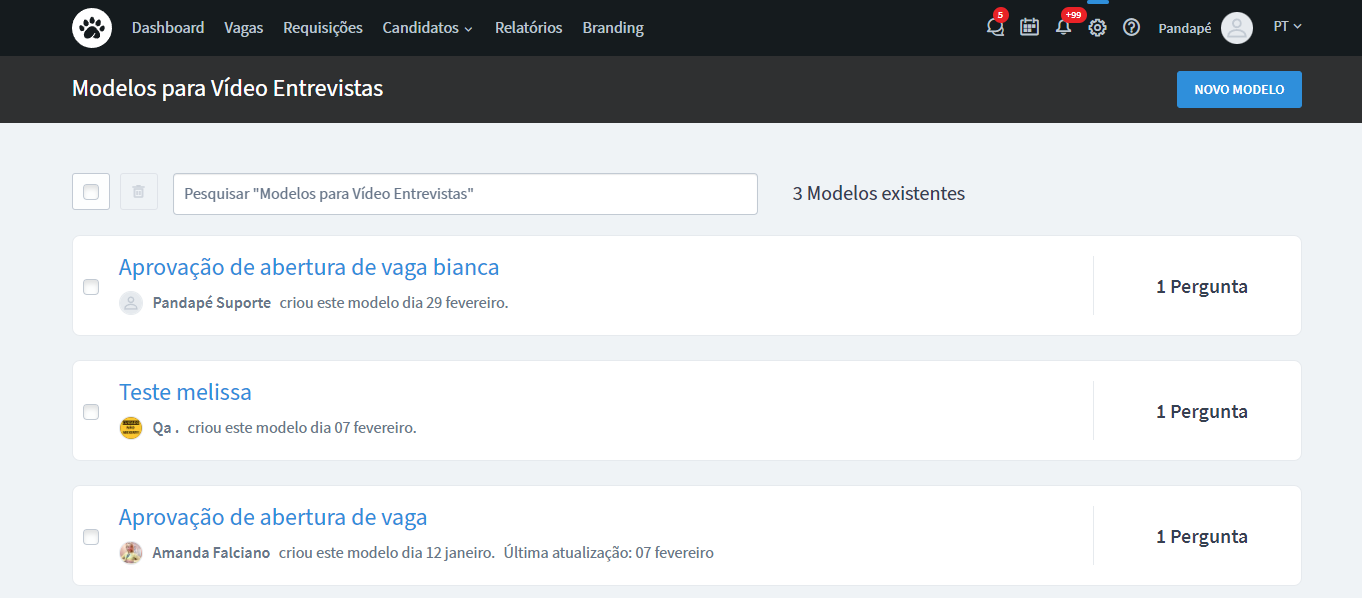Check the box for Teste melissa
The image size is (1362, 598).
(91, 411)
